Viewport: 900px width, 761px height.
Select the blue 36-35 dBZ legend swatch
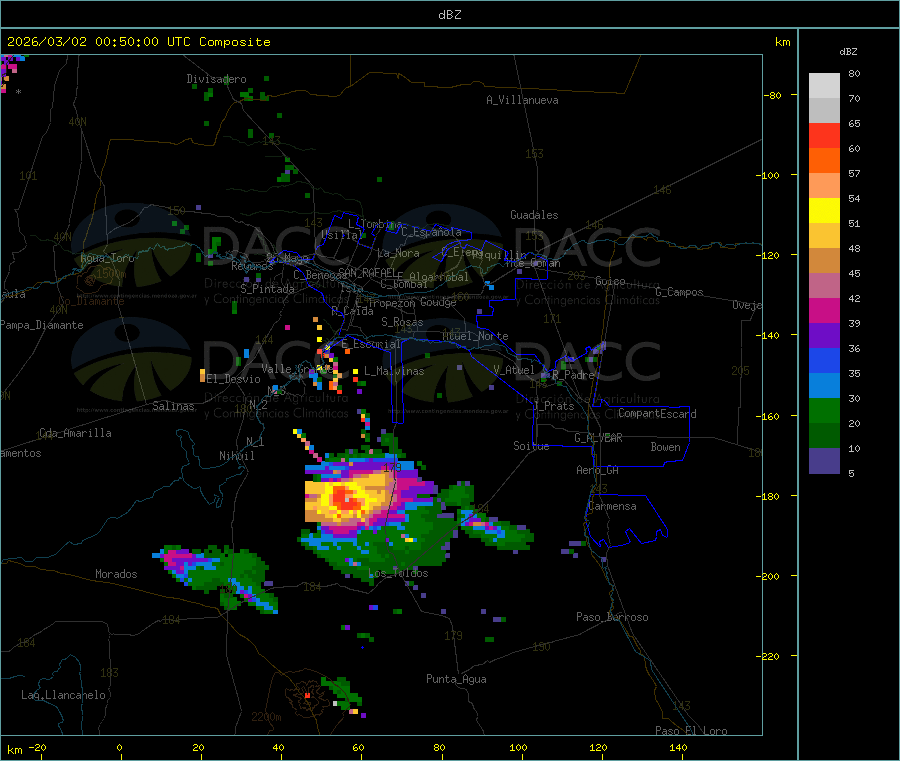(824, 361)
